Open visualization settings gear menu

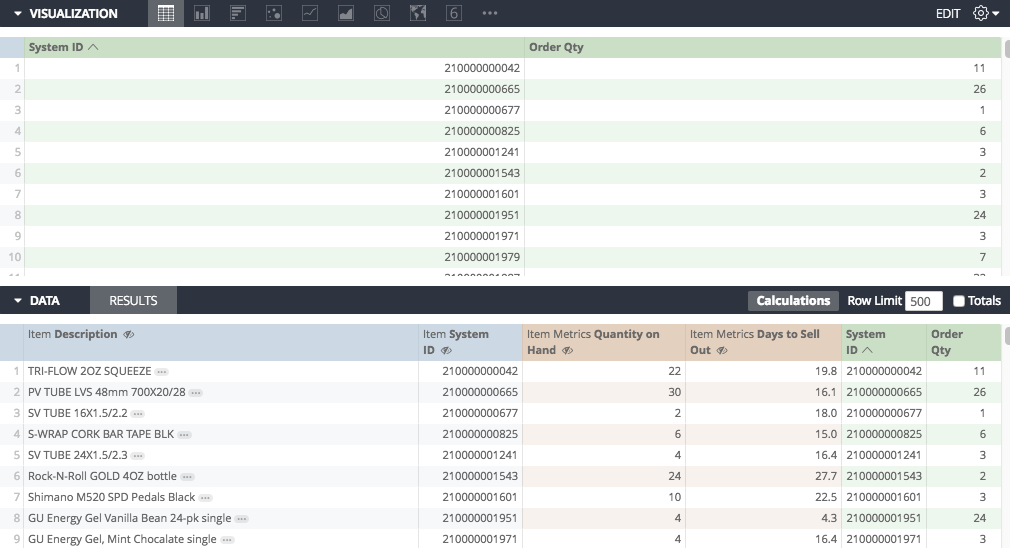click(986, 13)
